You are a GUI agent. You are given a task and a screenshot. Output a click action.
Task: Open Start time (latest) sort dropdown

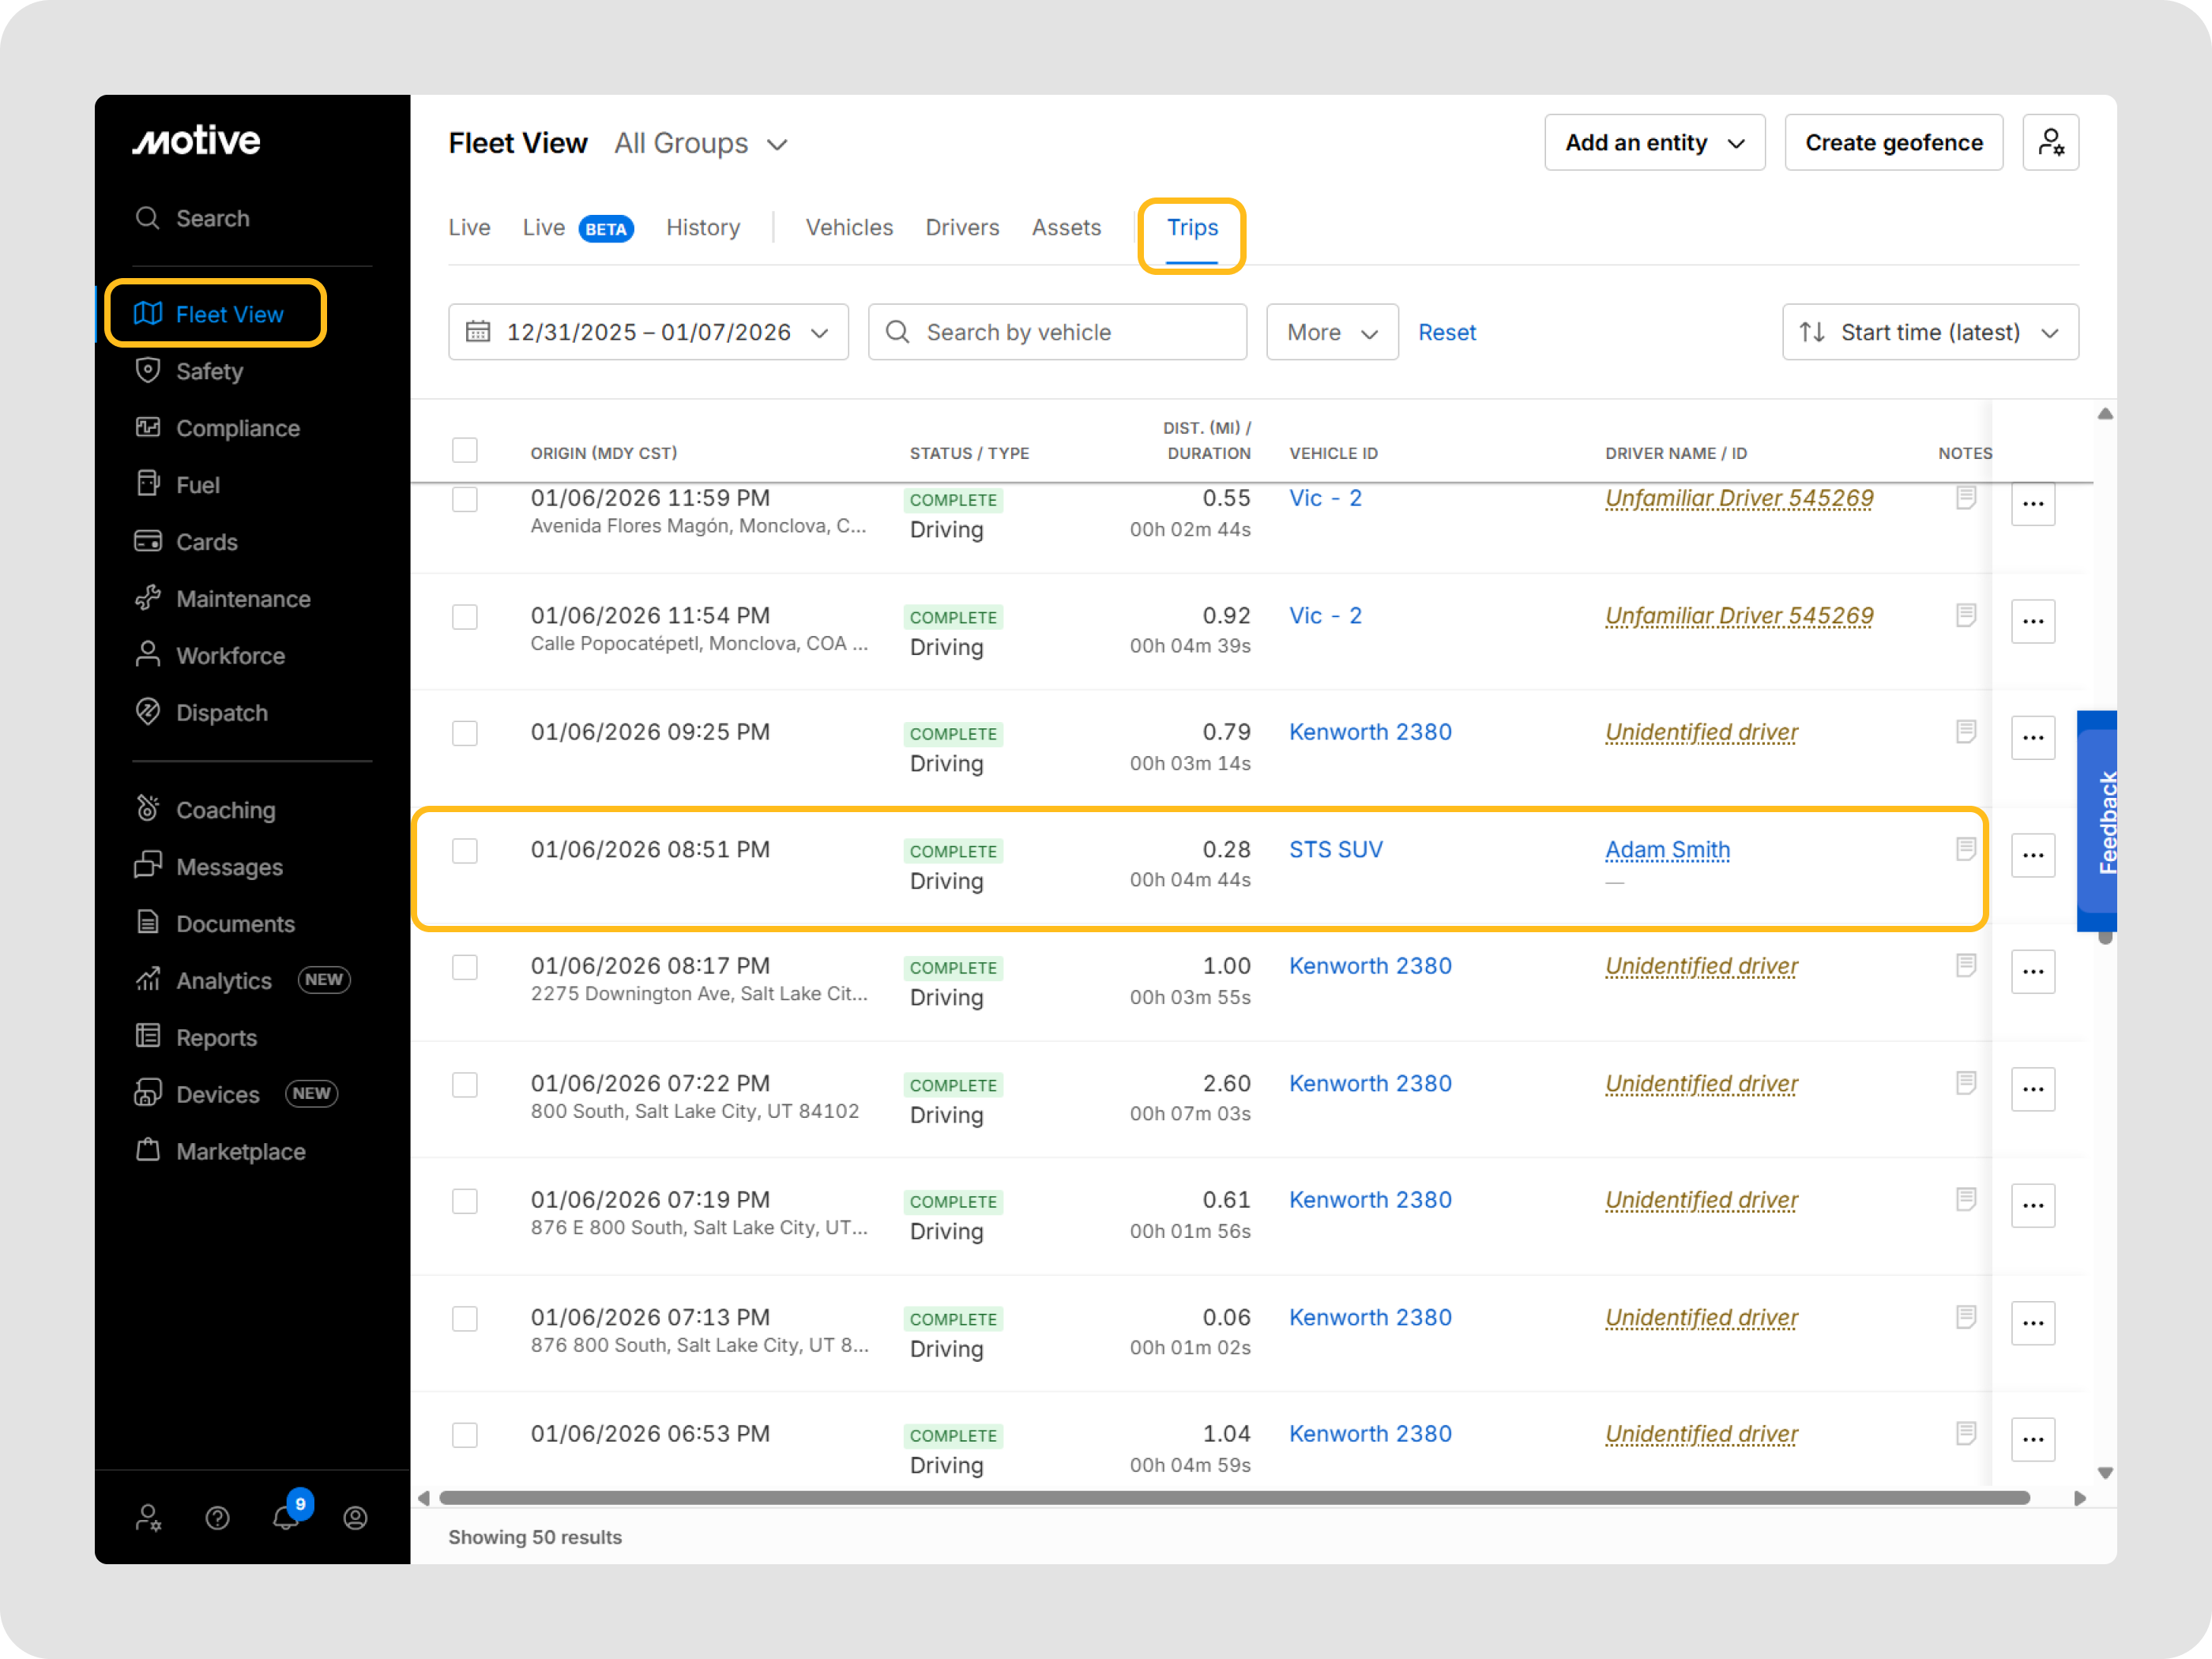[x=1929, y=332]
